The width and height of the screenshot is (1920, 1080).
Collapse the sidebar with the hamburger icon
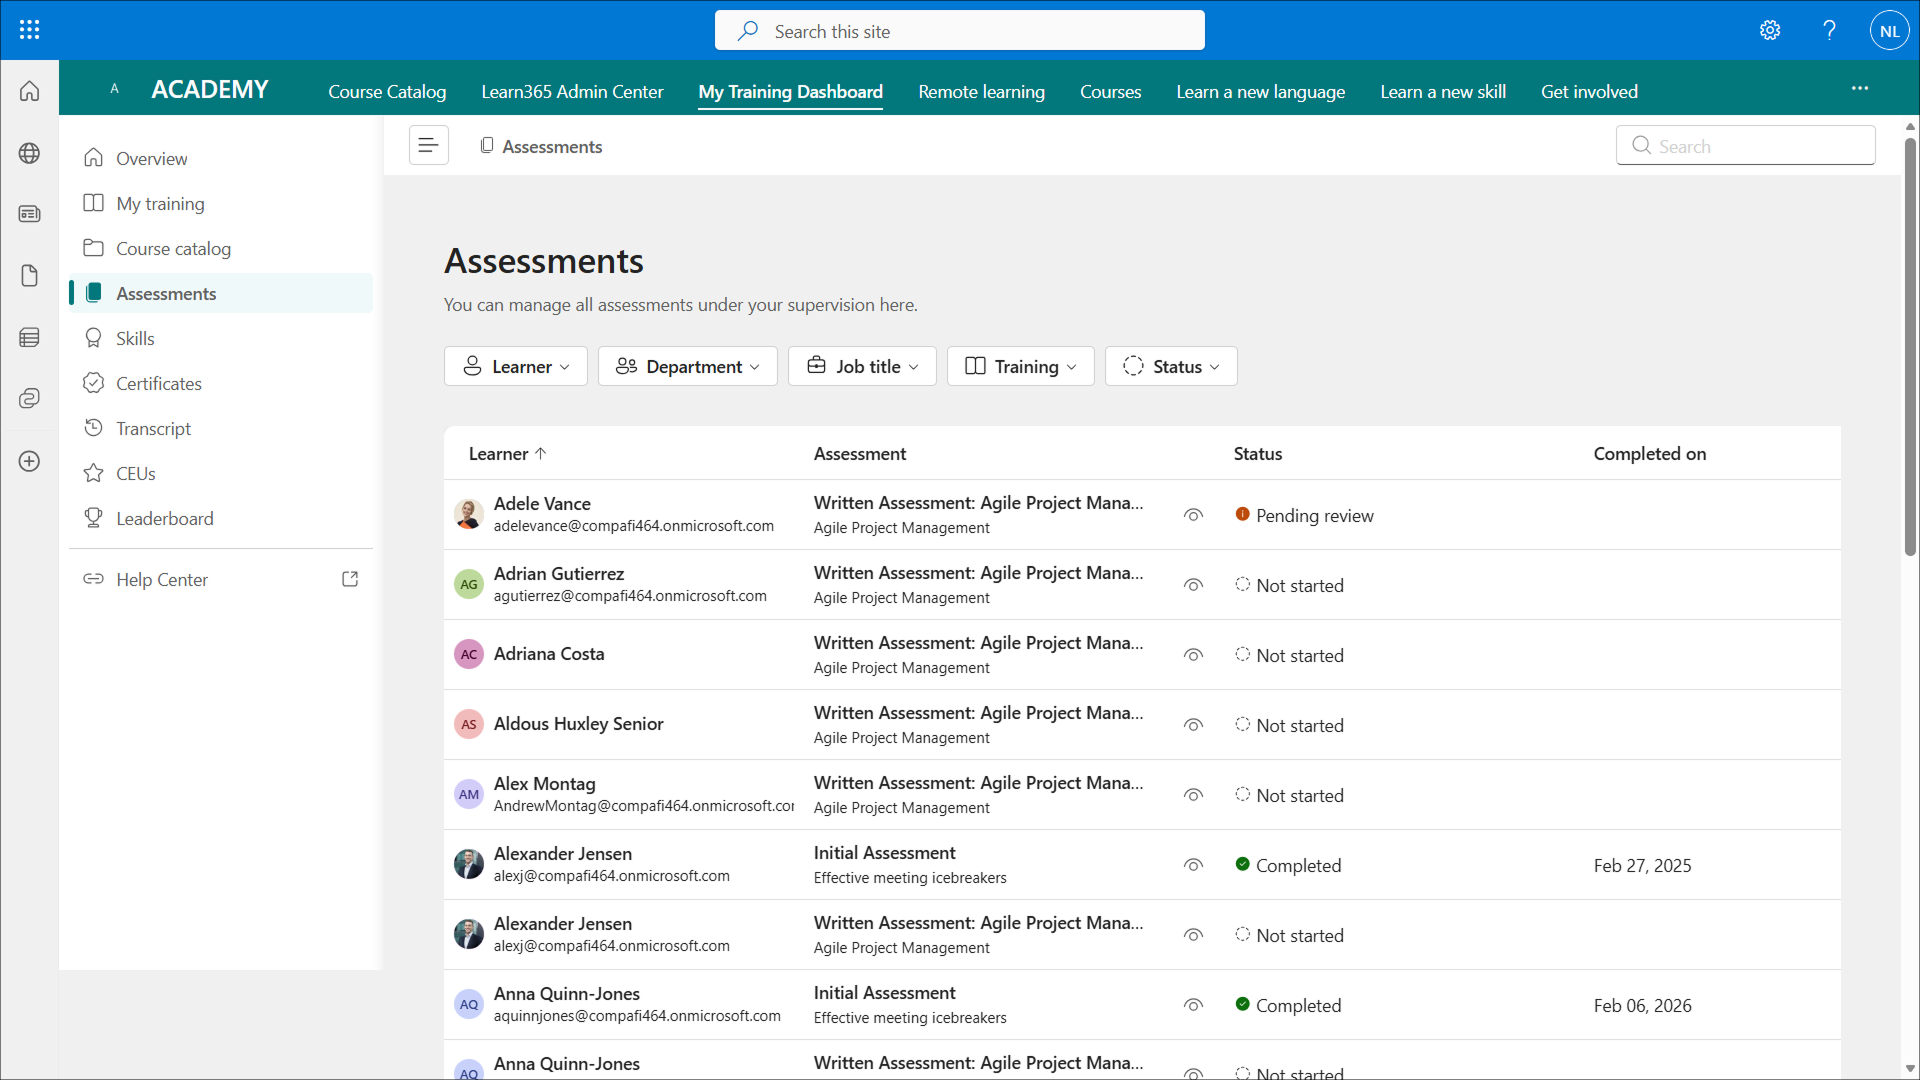pos(428,146)
